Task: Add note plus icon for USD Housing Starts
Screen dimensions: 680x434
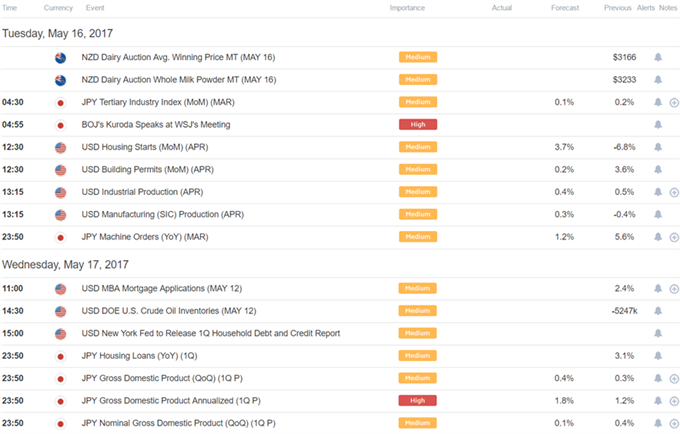Action: (673, 147)
